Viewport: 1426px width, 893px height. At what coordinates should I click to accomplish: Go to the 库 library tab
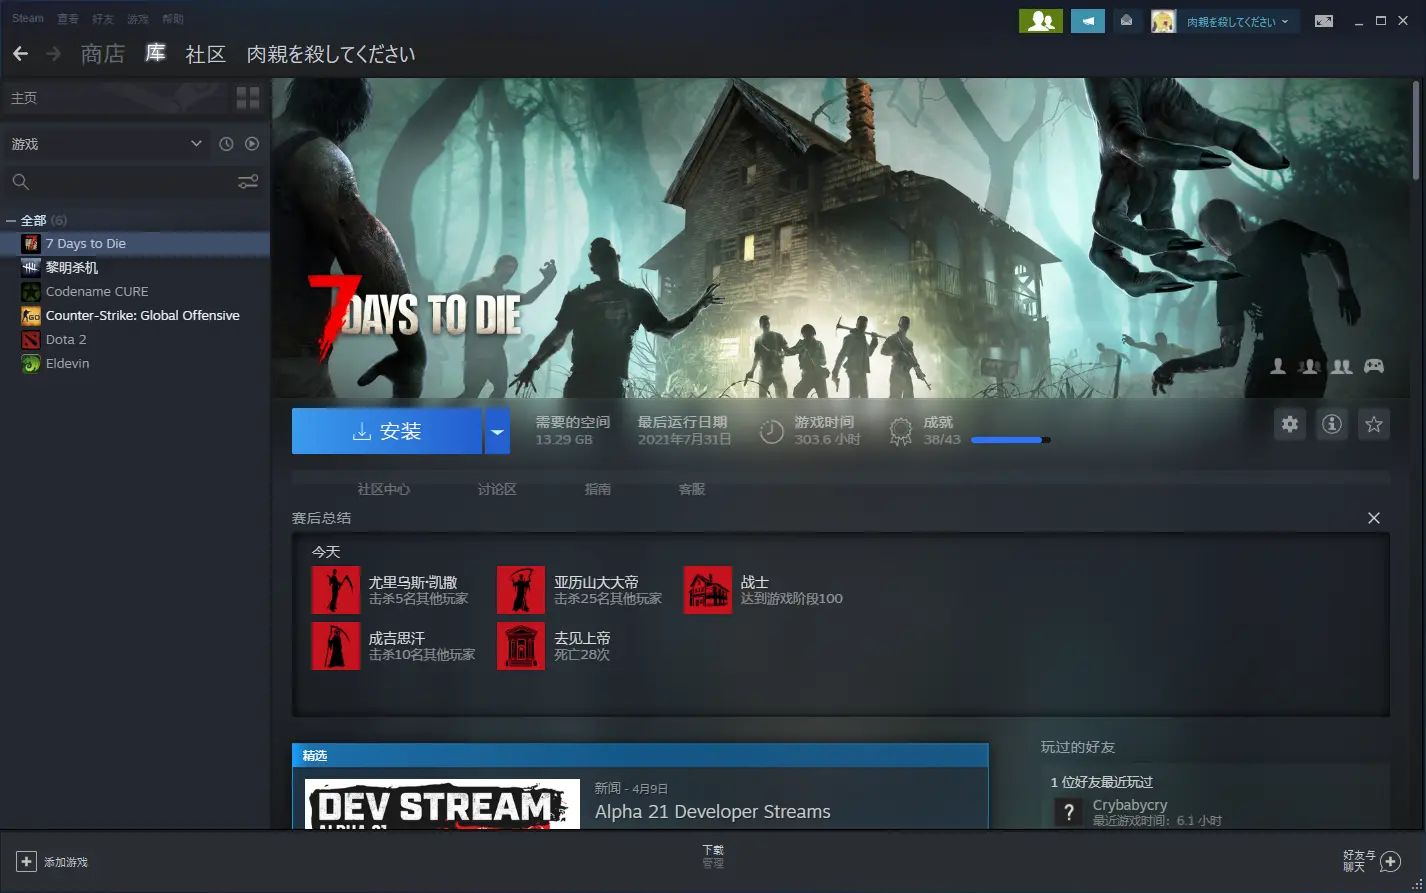(x=155, y=53)
